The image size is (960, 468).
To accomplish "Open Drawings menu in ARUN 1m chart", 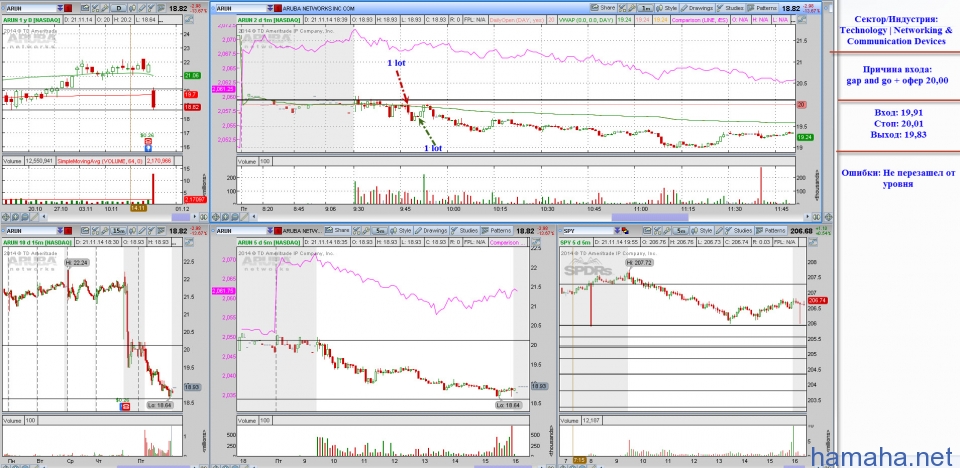I will point(697,7).
